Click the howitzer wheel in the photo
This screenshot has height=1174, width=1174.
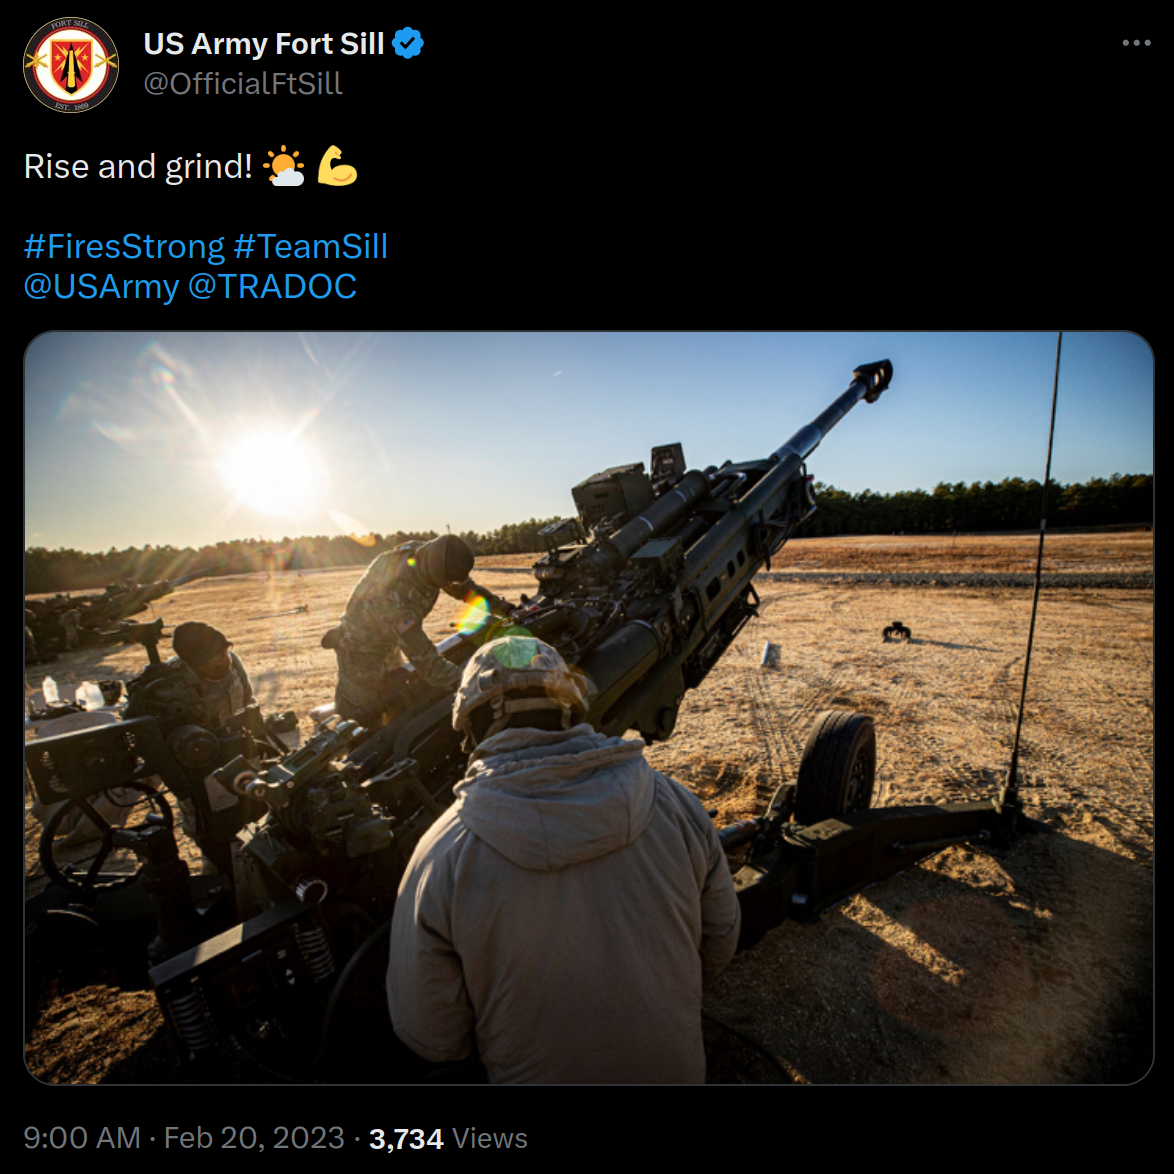(x=836, y=767)
